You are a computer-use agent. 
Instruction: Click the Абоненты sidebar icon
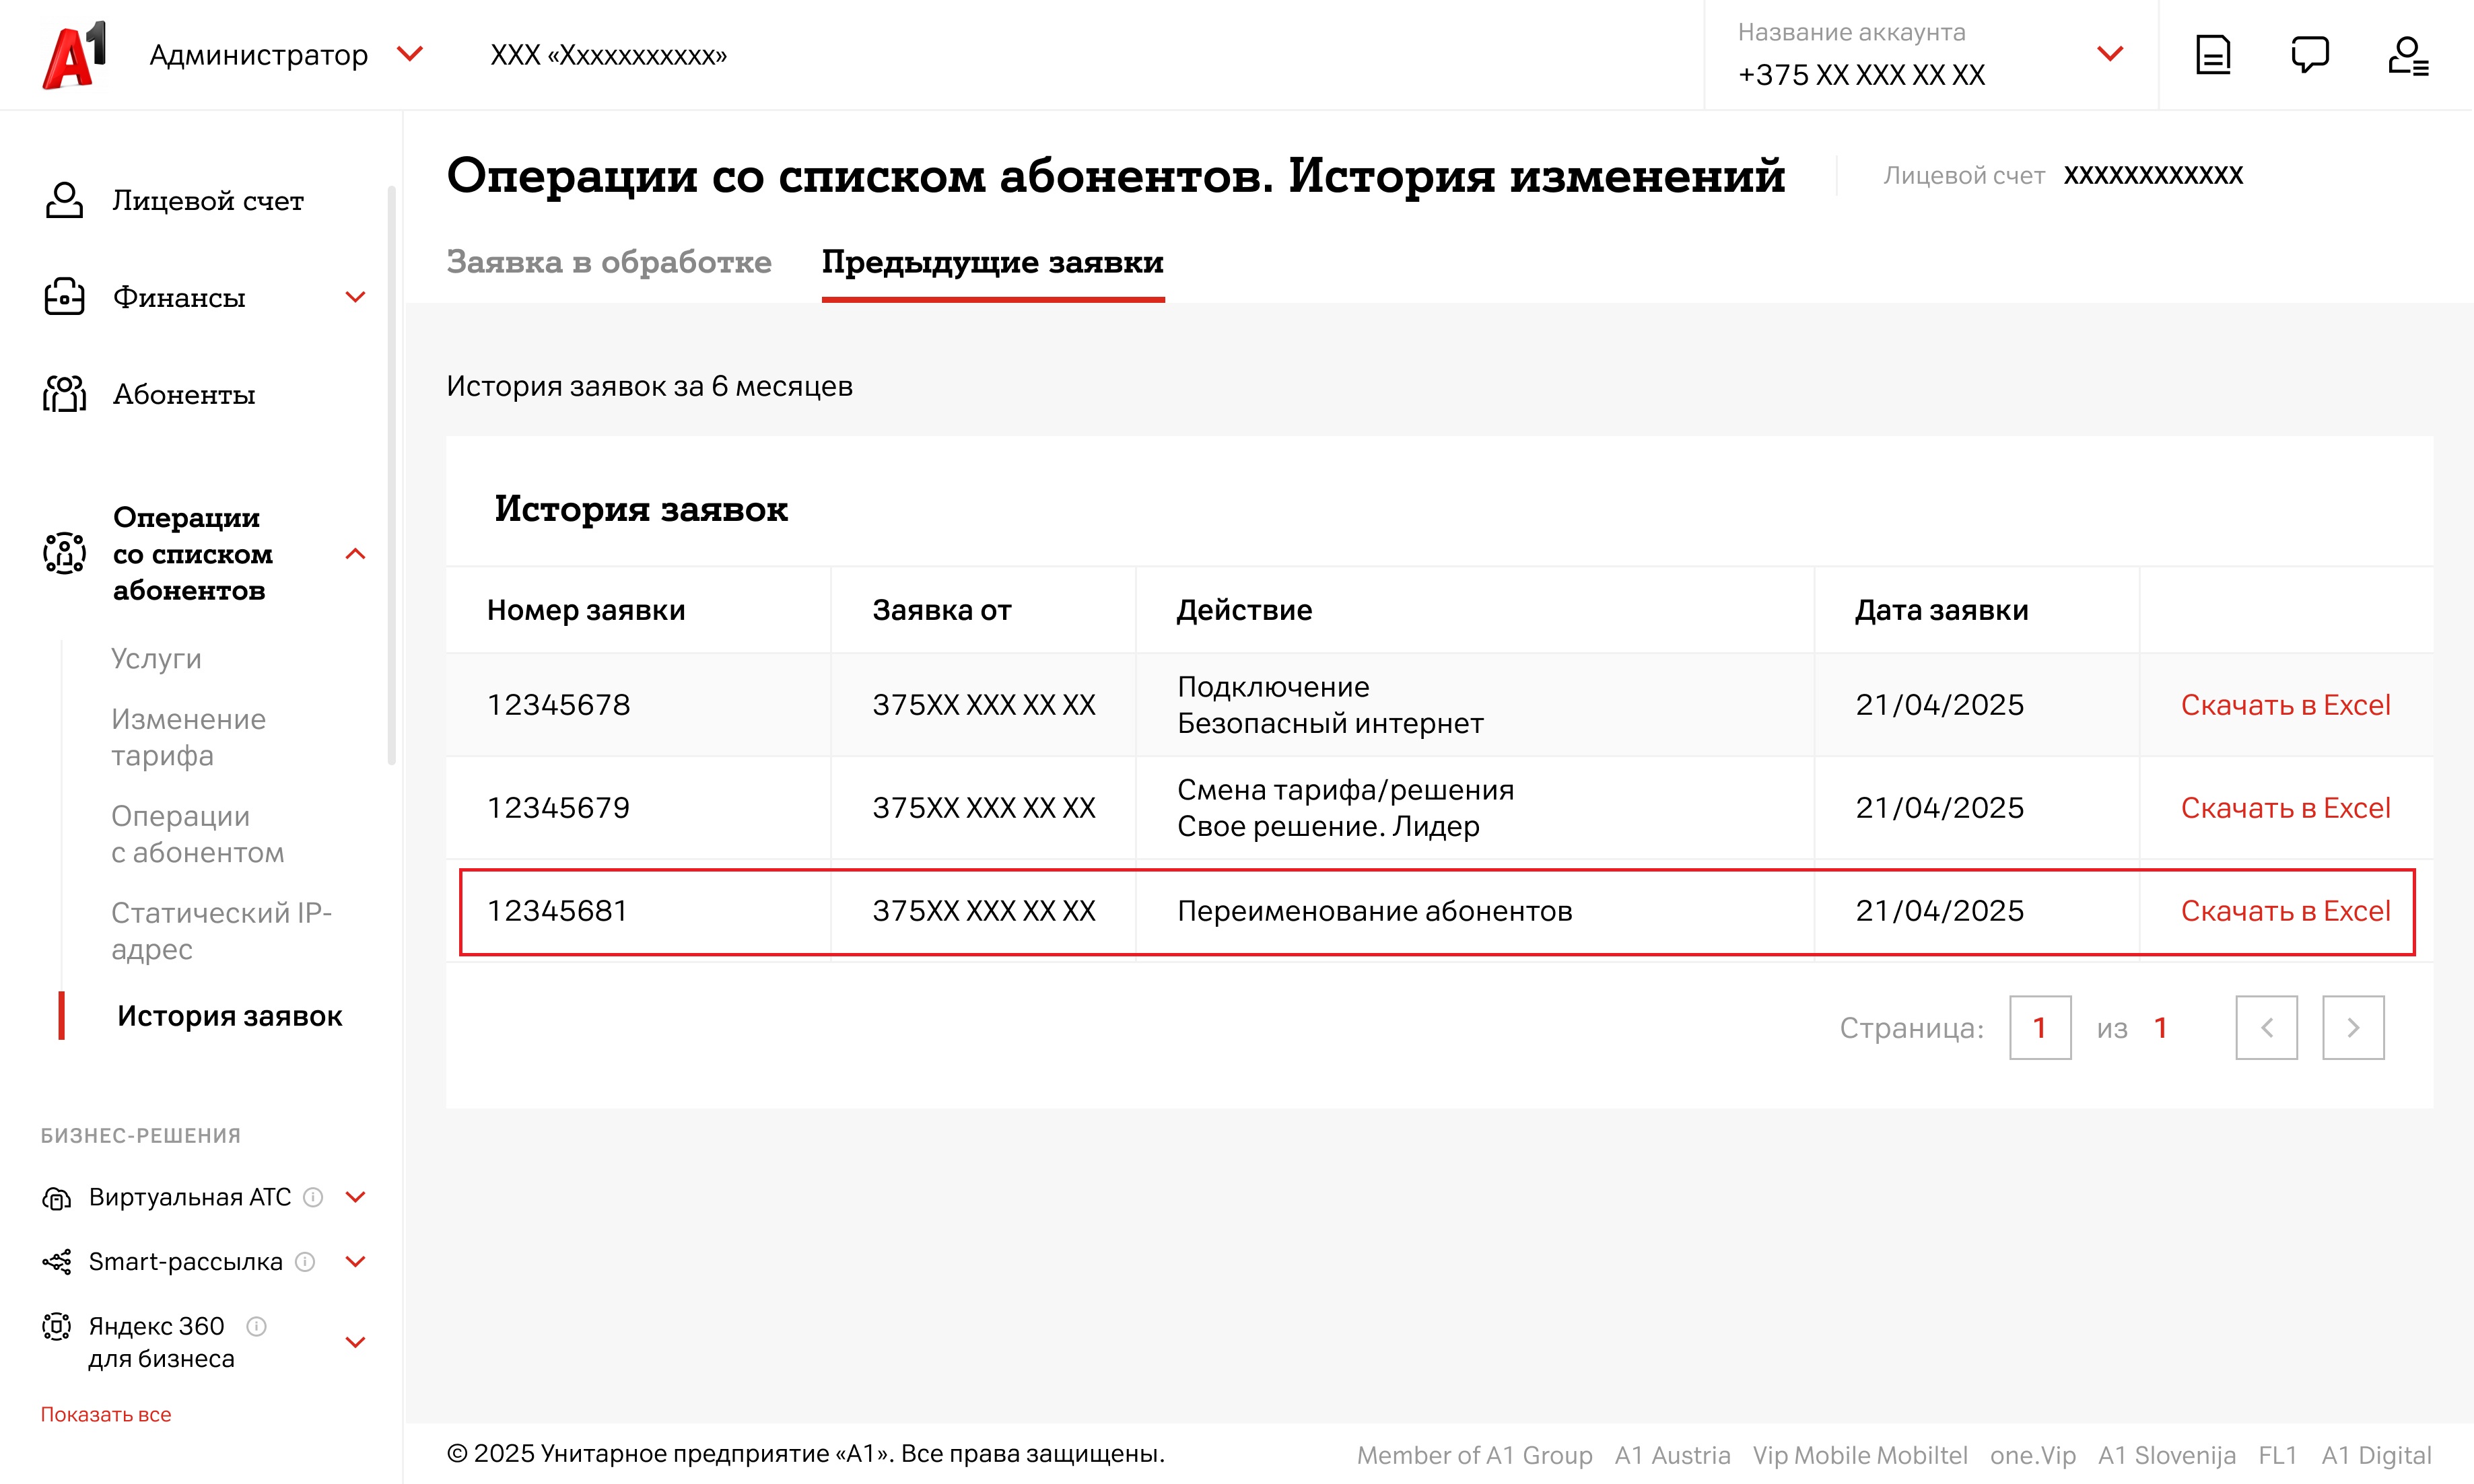tap(64, 394)
